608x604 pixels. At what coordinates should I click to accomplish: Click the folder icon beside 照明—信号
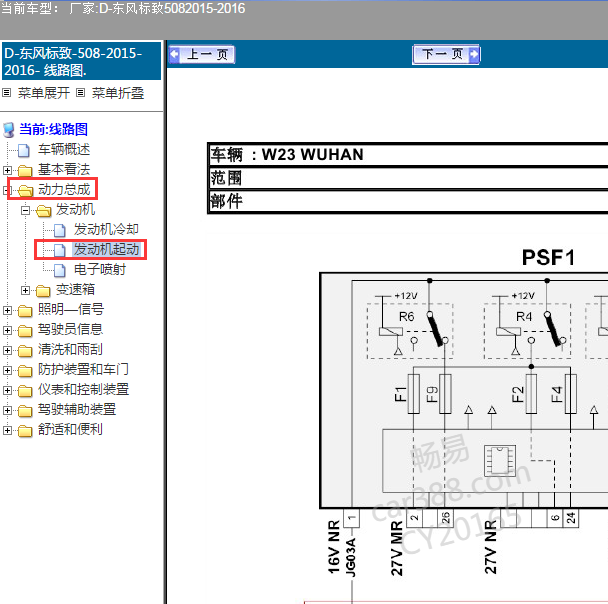[x=25, y=311]
